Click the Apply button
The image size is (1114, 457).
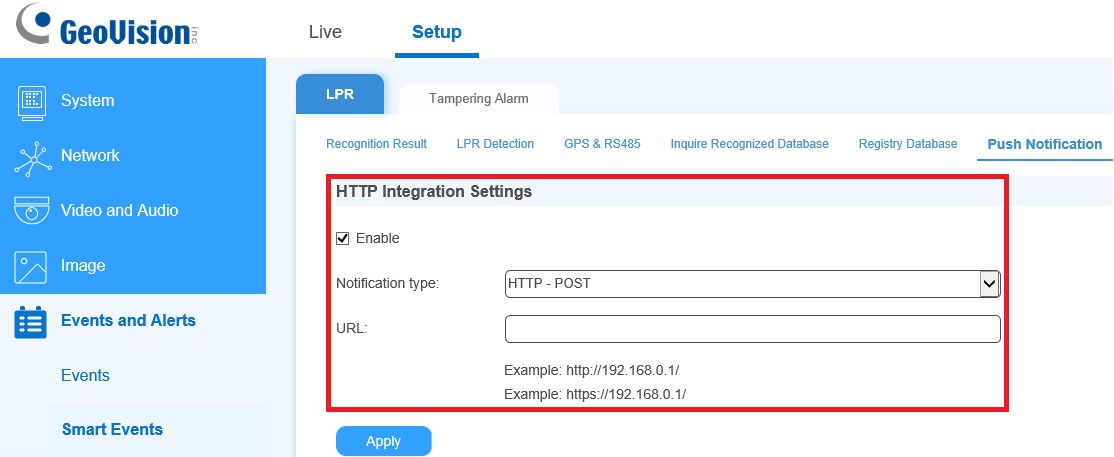coord(384,441)
